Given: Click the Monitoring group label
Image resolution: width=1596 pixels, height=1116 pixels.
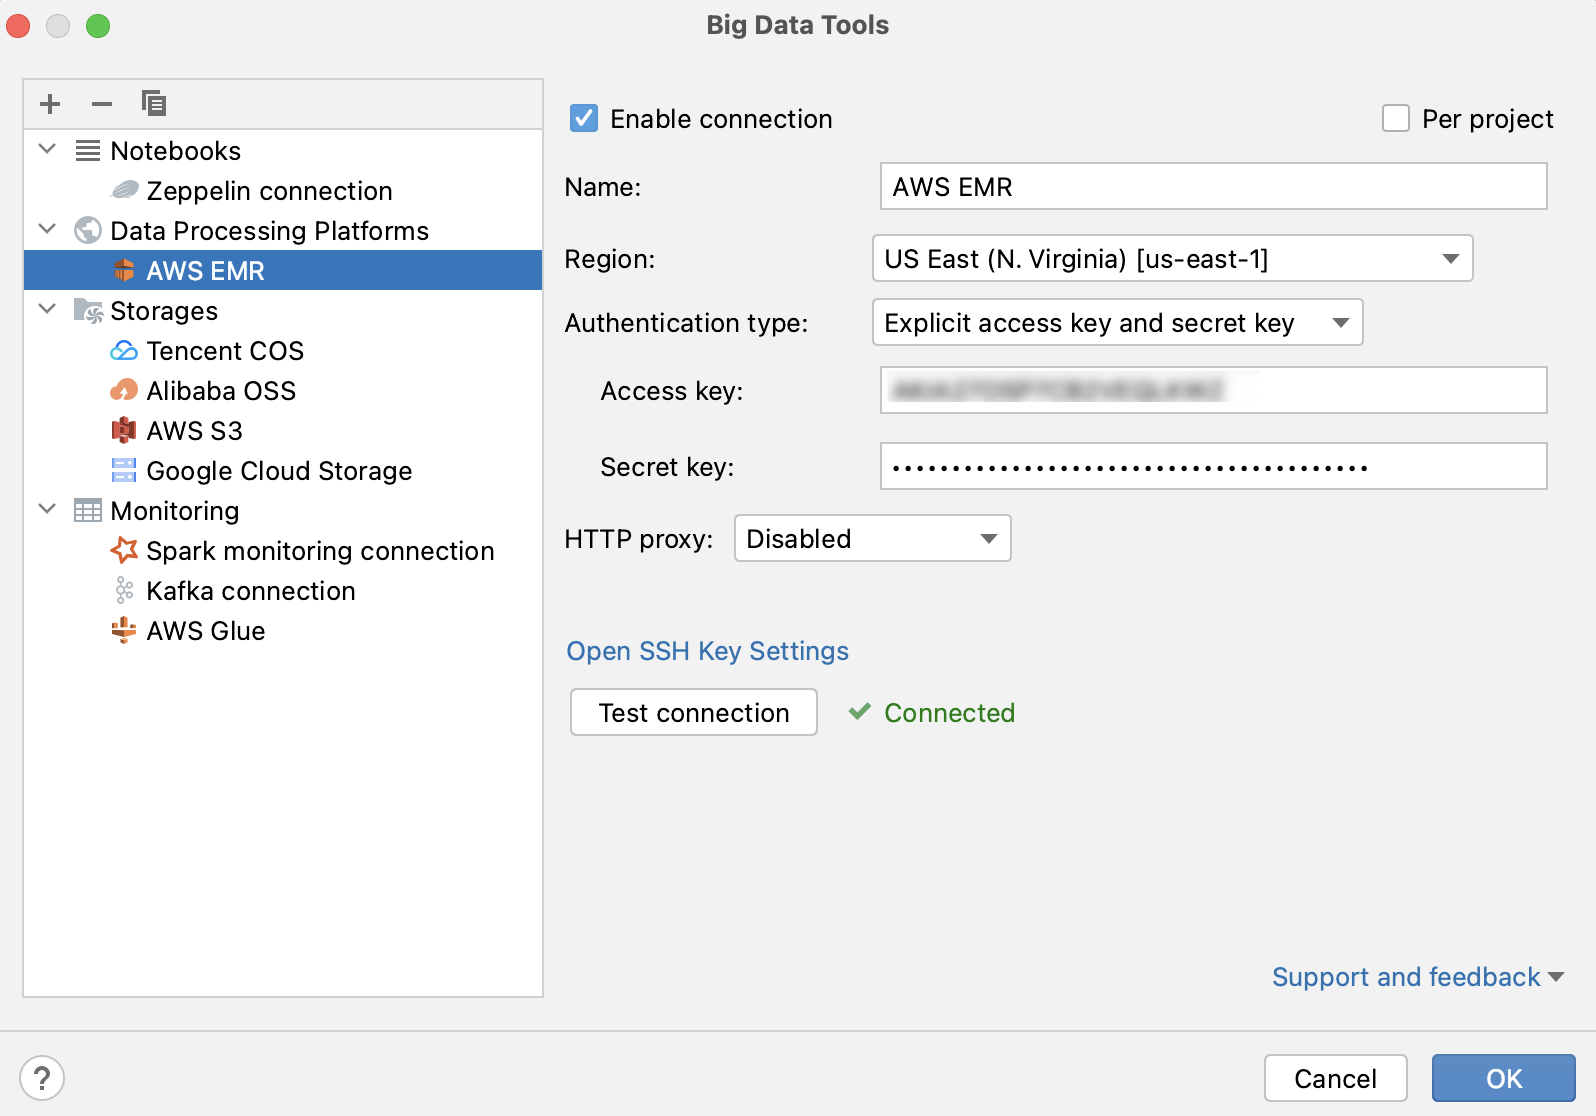Looking at the screenshot, I should (175, 511).
